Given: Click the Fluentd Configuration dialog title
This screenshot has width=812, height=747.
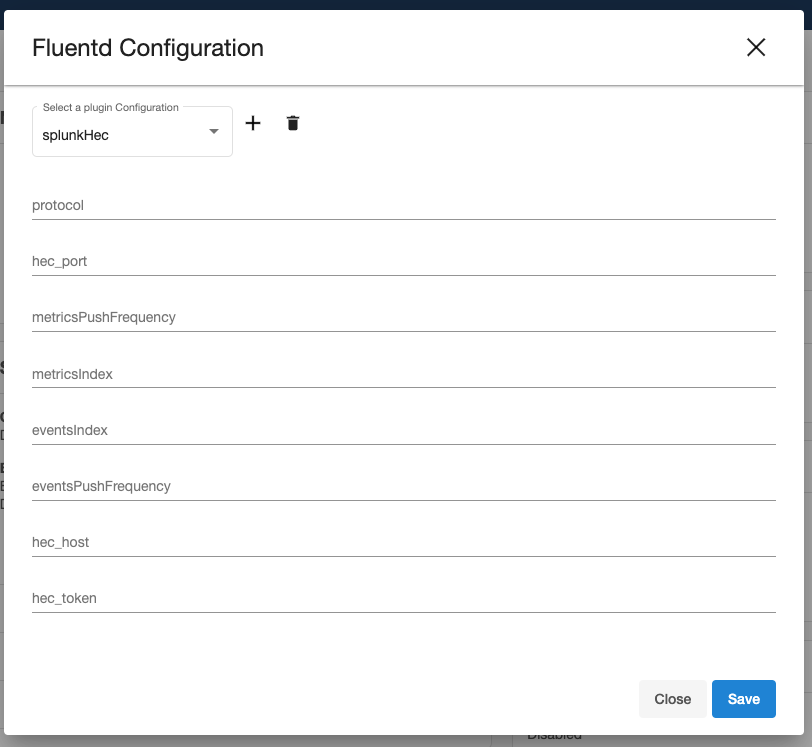Looking at the screenshot, I should pyautogui.click(x=148, y=47).
